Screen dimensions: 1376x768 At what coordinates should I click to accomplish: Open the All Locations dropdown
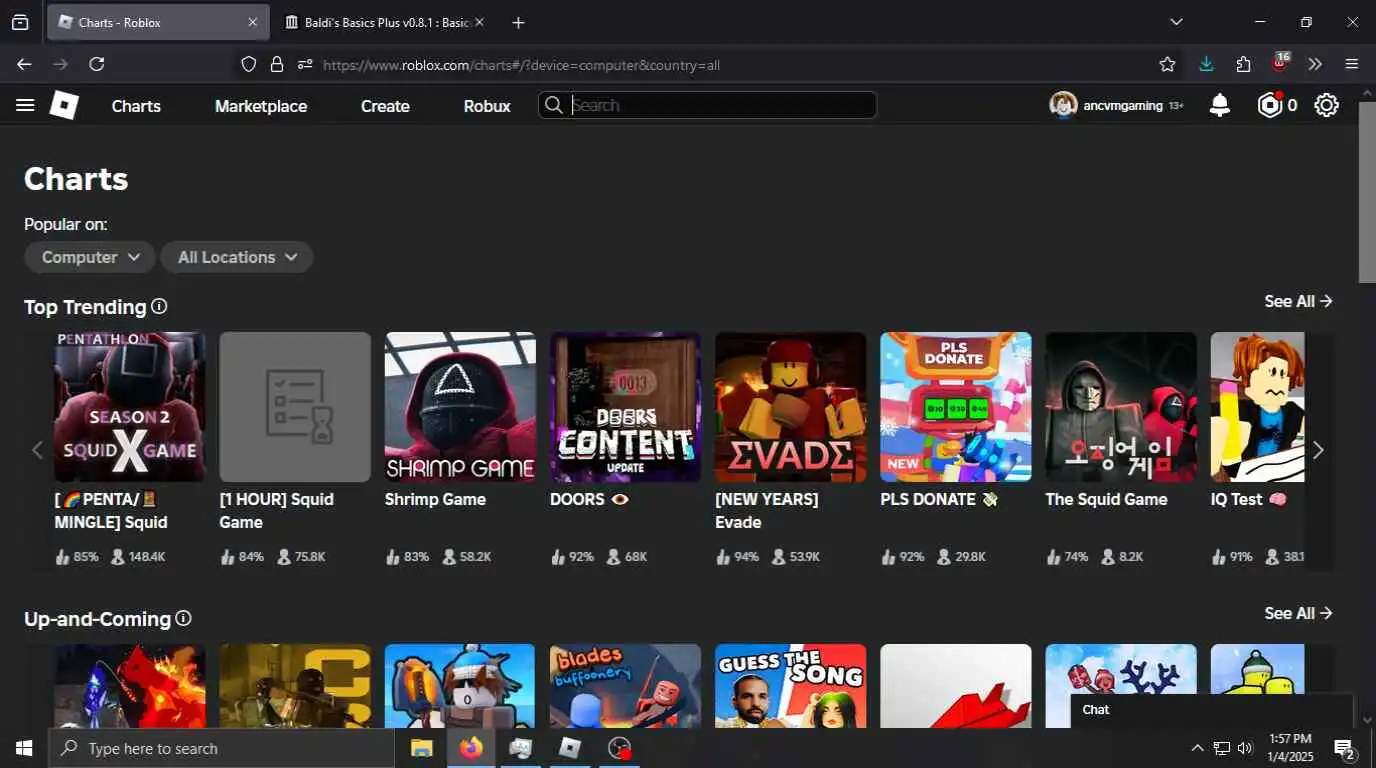click(237, 257)
